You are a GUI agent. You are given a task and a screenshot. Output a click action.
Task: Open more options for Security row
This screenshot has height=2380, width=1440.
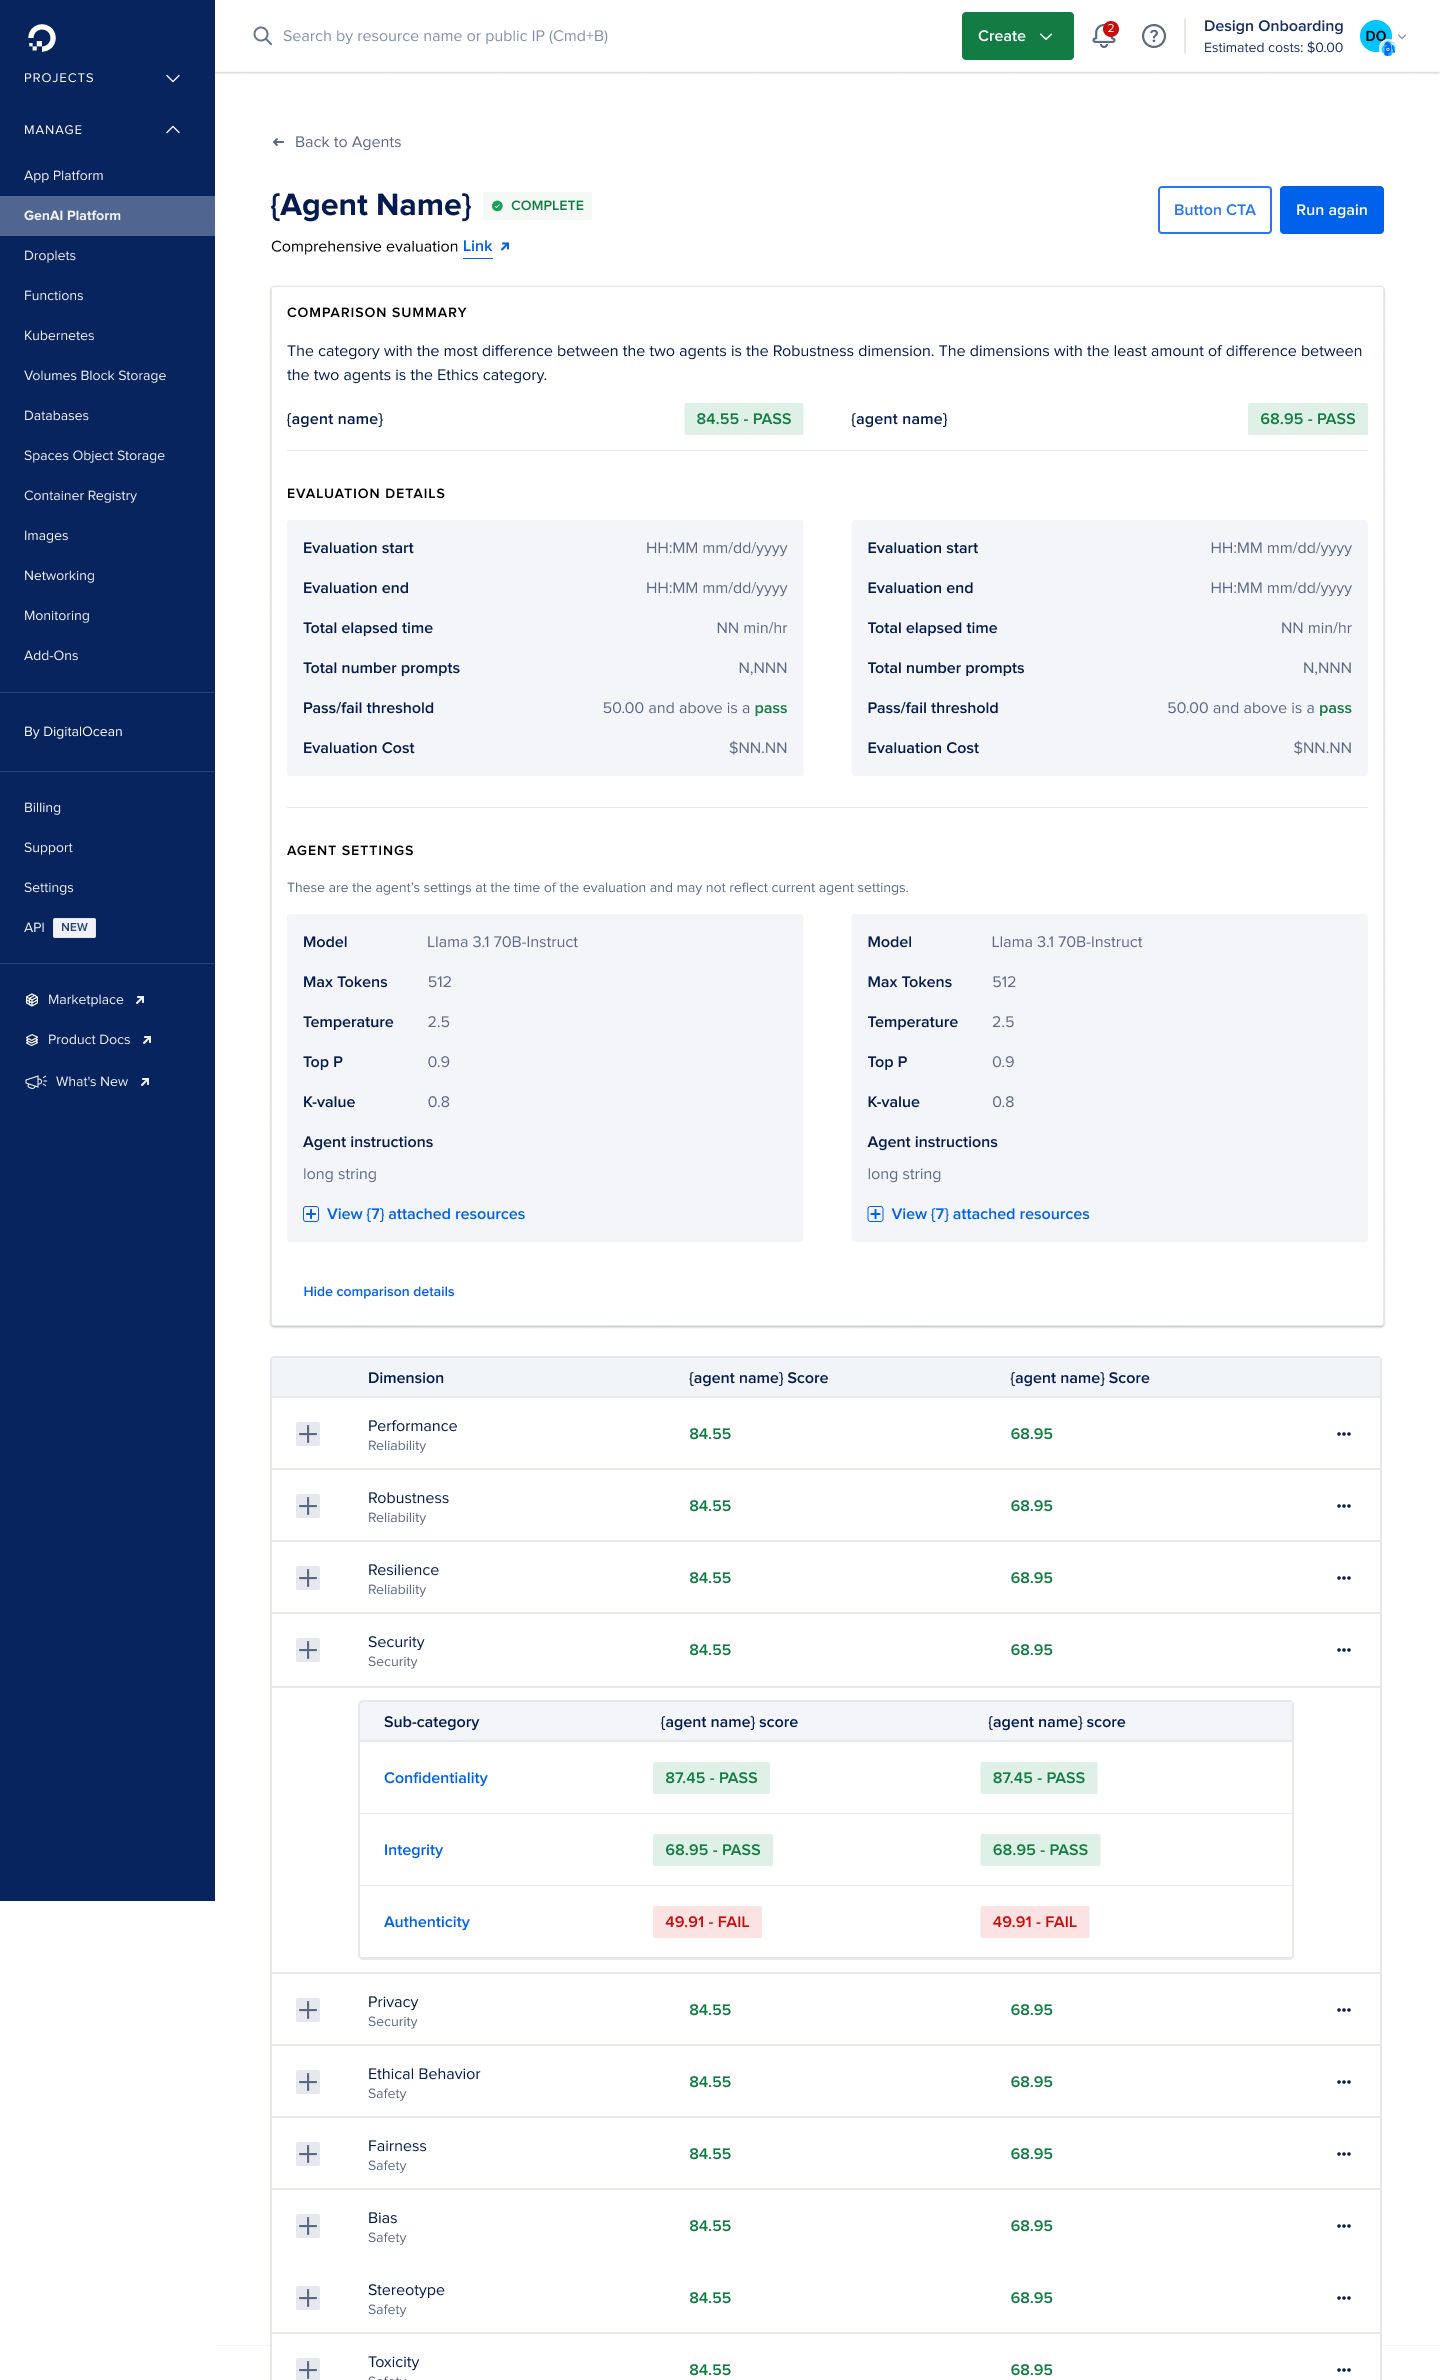[x=1344, y=1650]
